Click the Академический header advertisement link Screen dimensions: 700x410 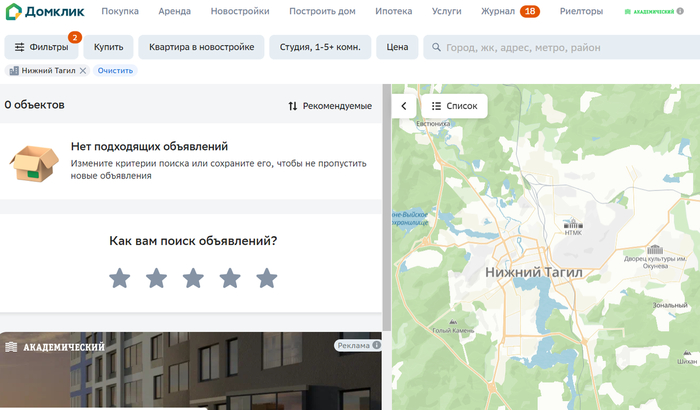coord(650,12)
